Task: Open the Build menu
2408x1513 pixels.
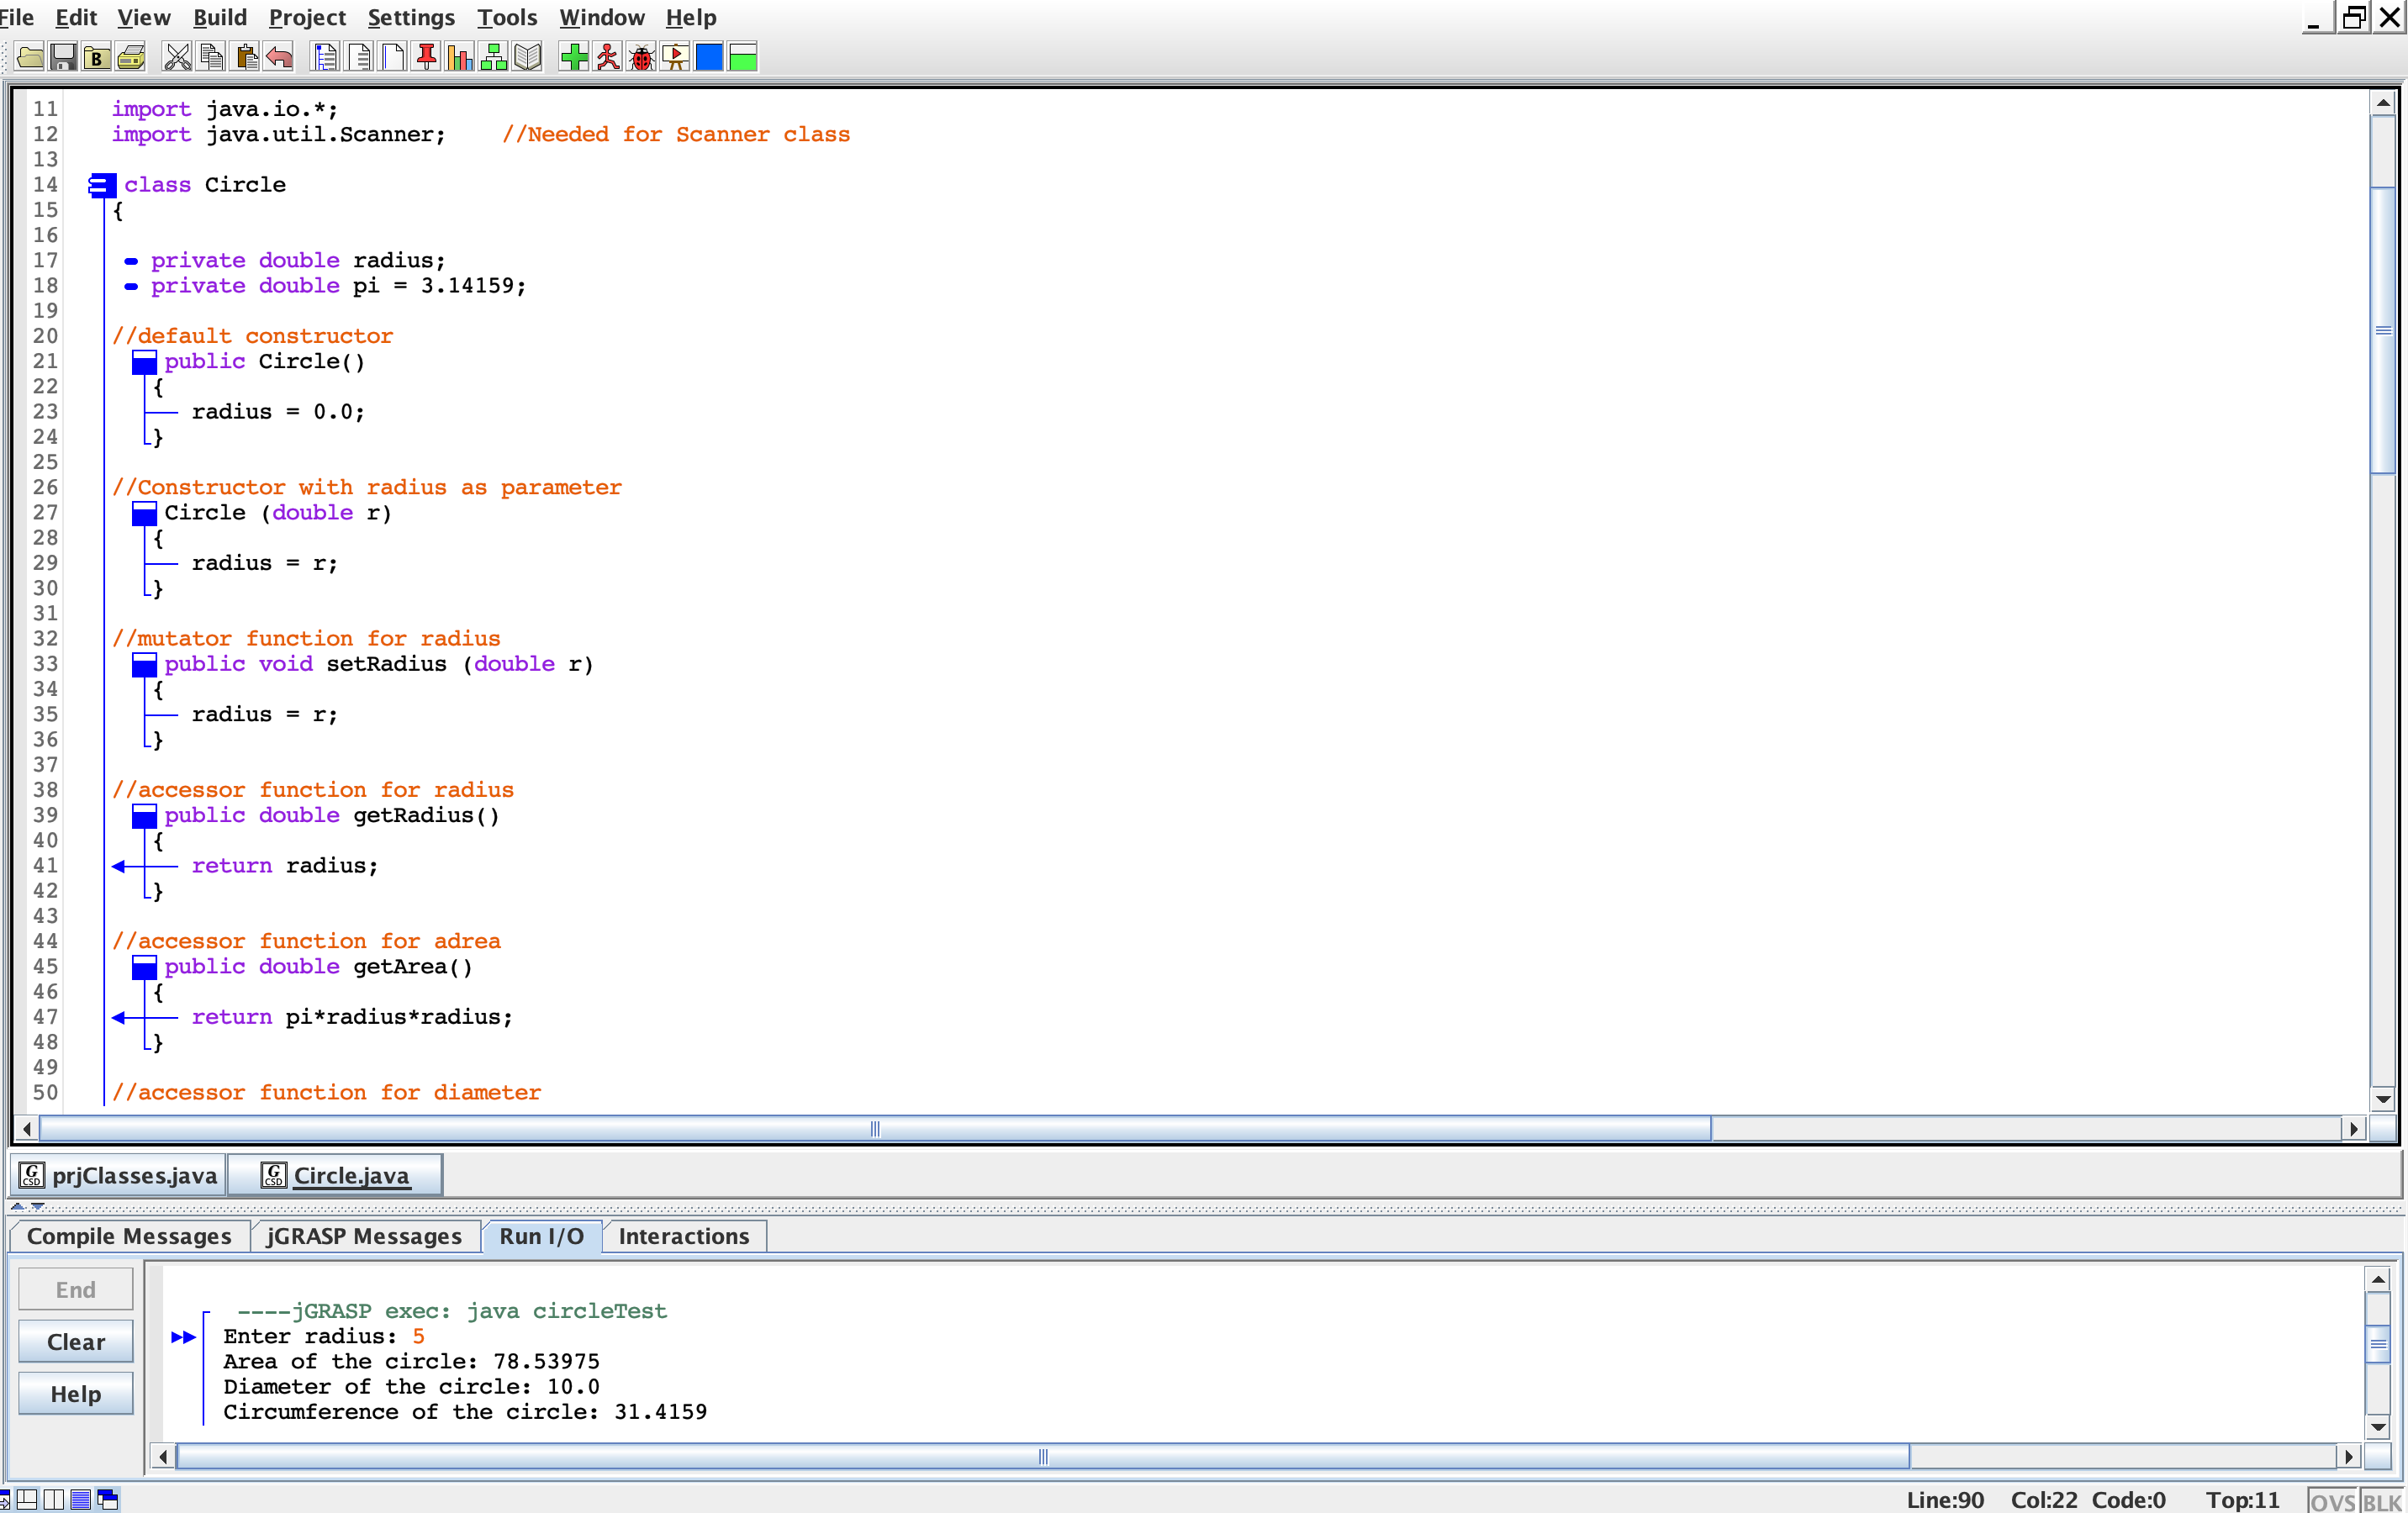Action: pyautogui.click(x=220, y=17)
